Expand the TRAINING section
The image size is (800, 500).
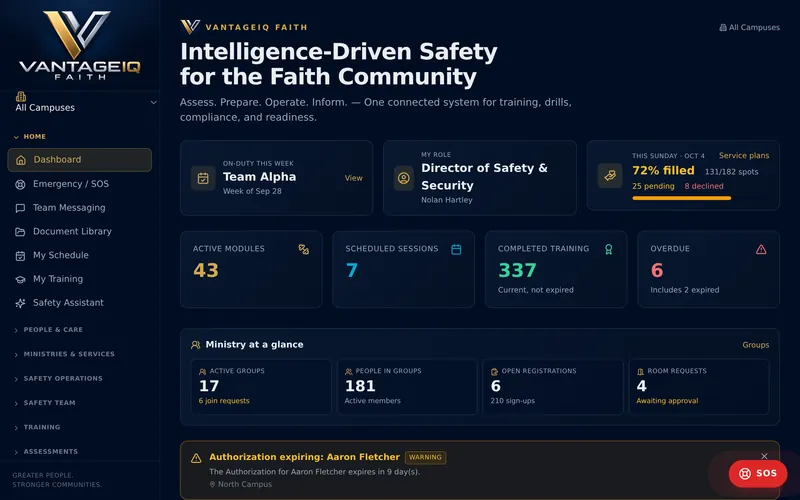[x=37, y=427]
